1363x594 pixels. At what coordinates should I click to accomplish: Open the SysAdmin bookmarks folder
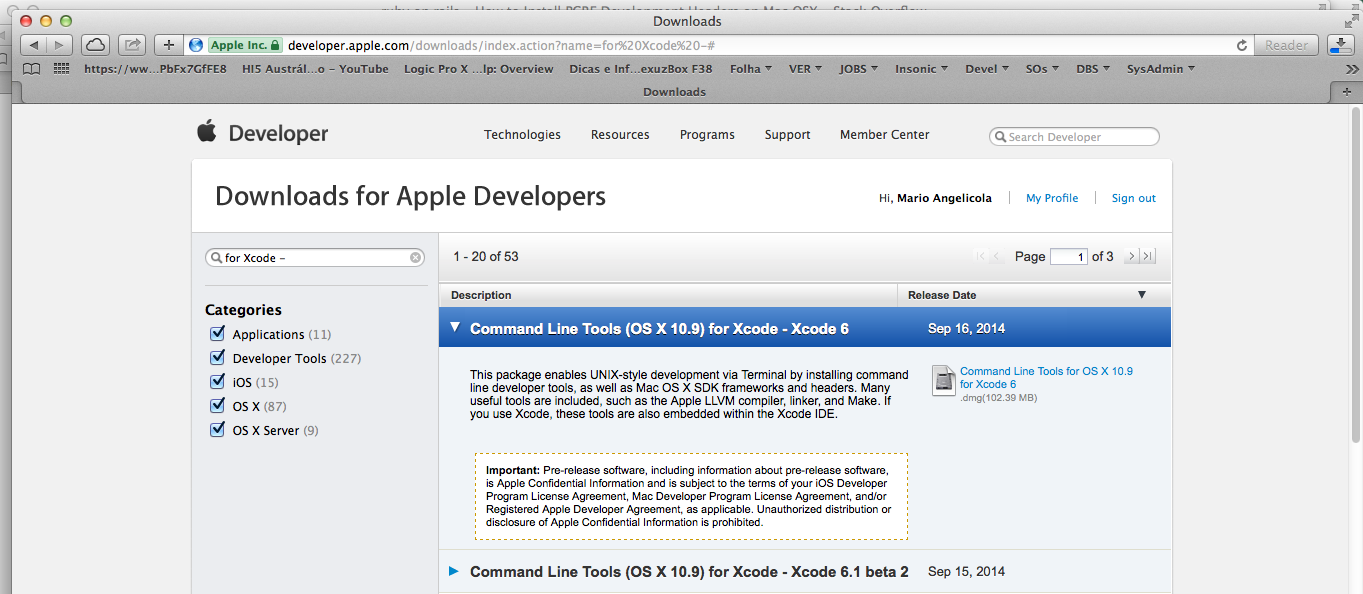point(1161,69)
